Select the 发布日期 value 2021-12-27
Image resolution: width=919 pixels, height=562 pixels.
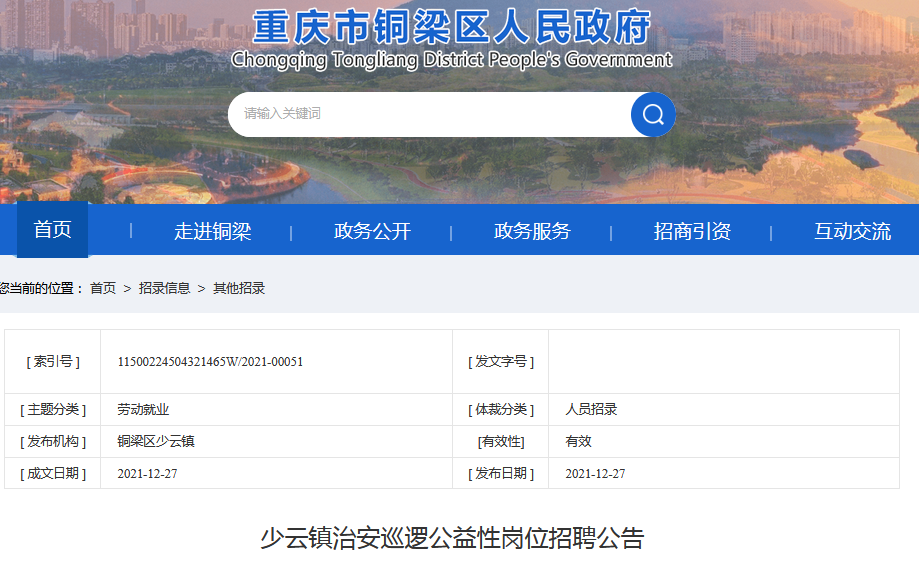point(595,474)
